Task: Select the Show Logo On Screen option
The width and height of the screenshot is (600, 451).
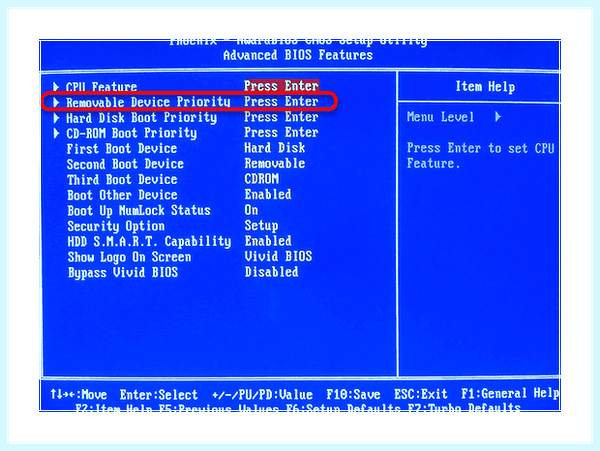Action: coord(129,257)
